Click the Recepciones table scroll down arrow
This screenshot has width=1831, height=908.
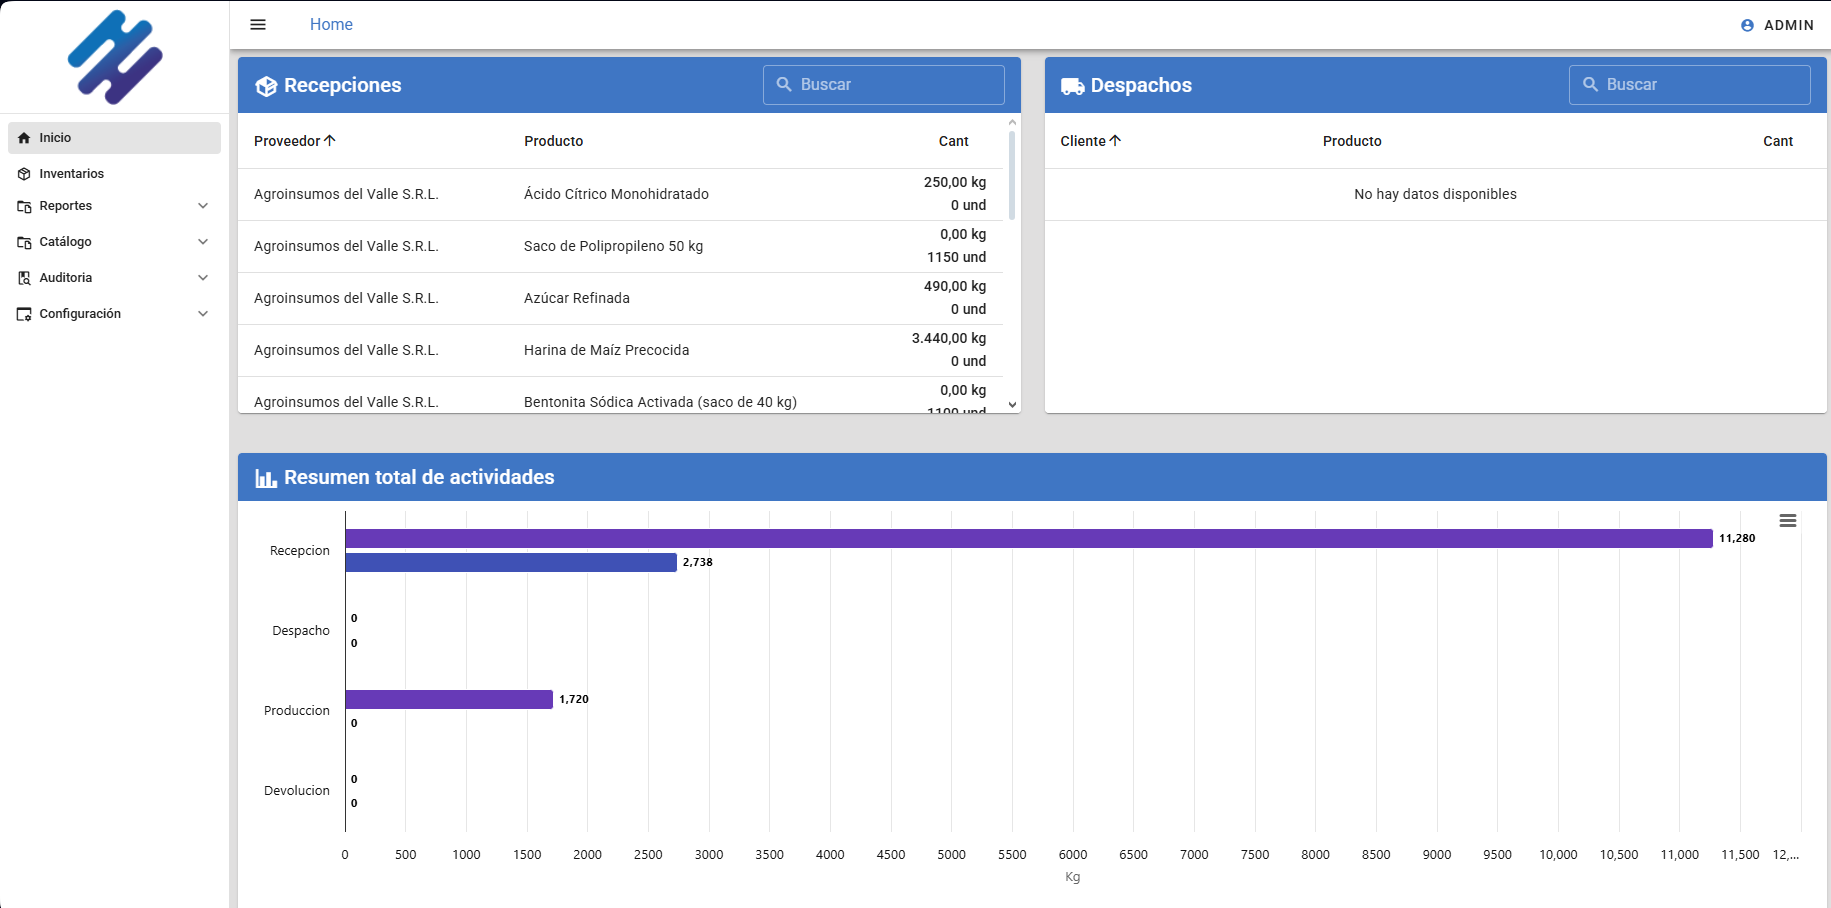pyautogui.click(x=1012, y=405)
